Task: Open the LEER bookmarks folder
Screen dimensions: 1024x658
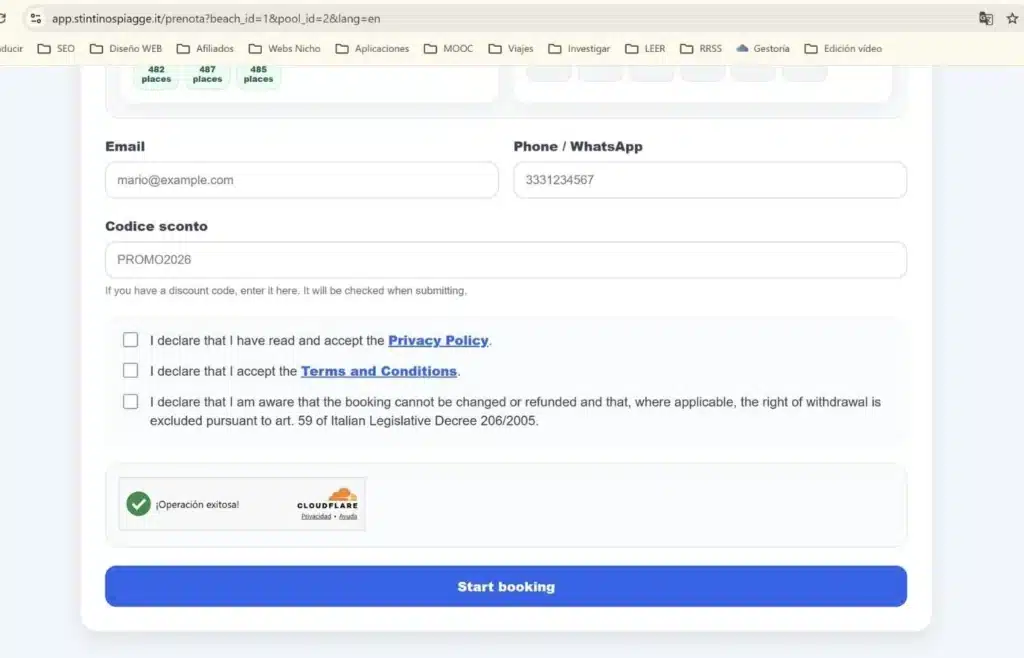Action: (645, 48)
